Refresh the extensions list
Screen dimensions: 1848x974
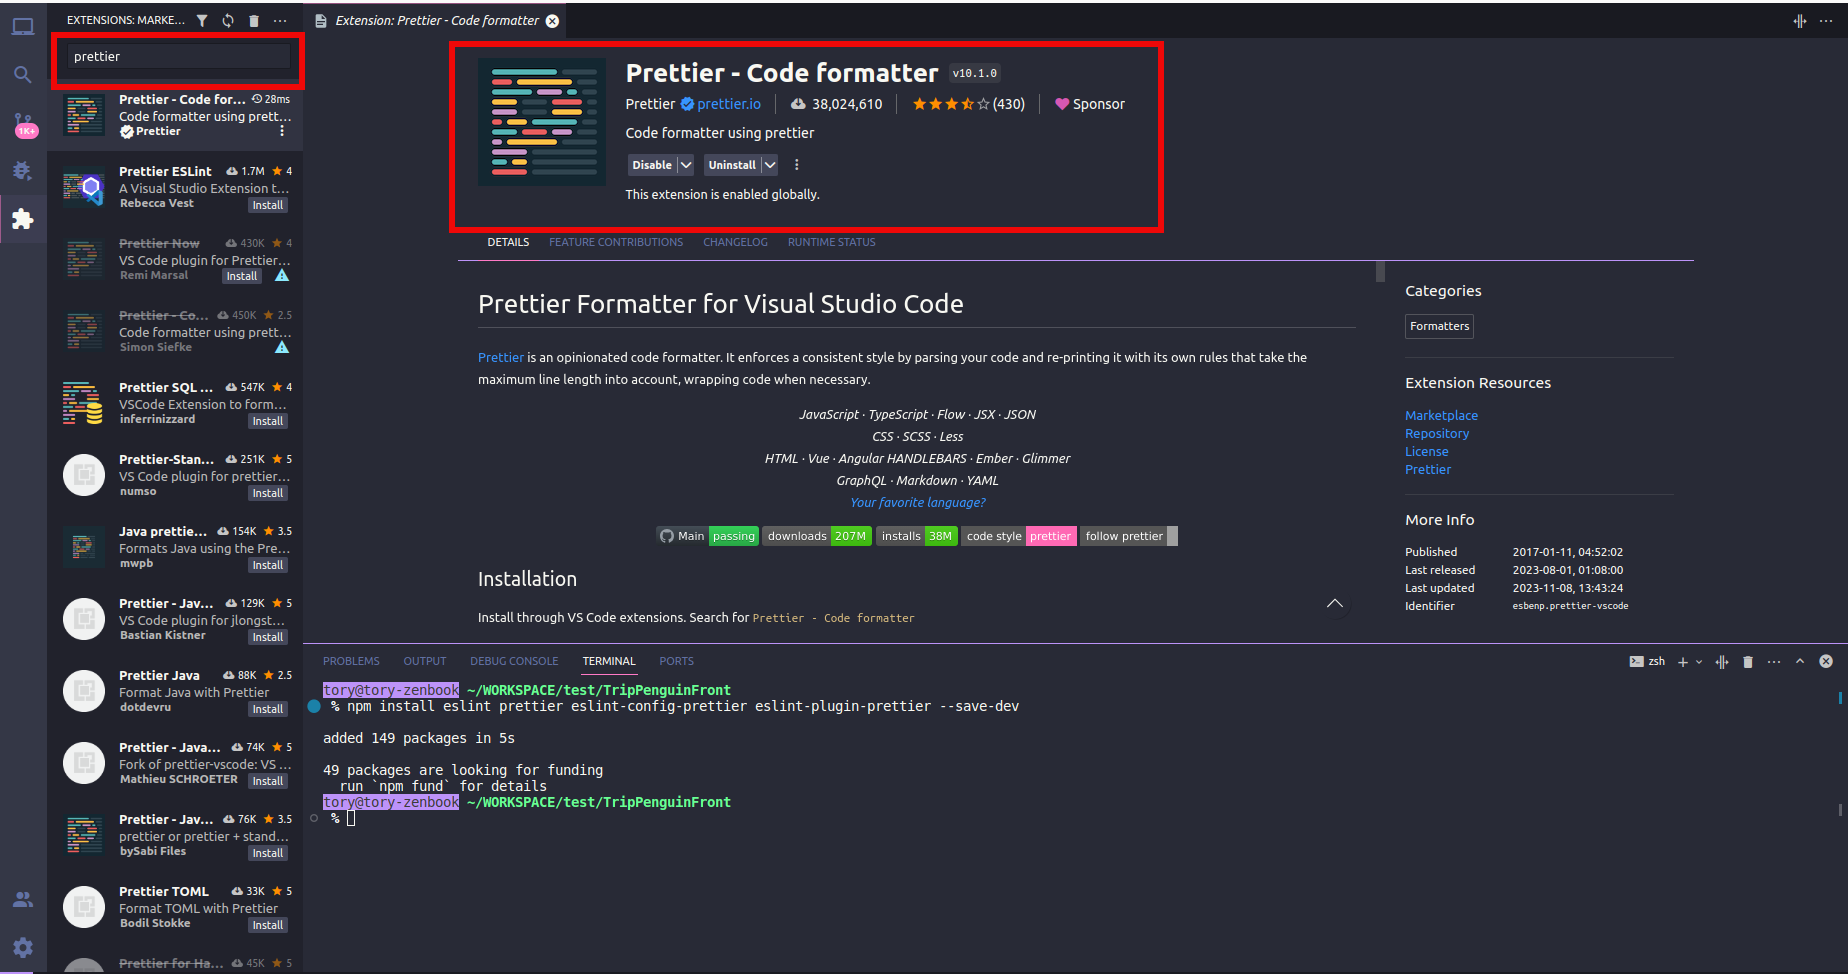(228, 20)
